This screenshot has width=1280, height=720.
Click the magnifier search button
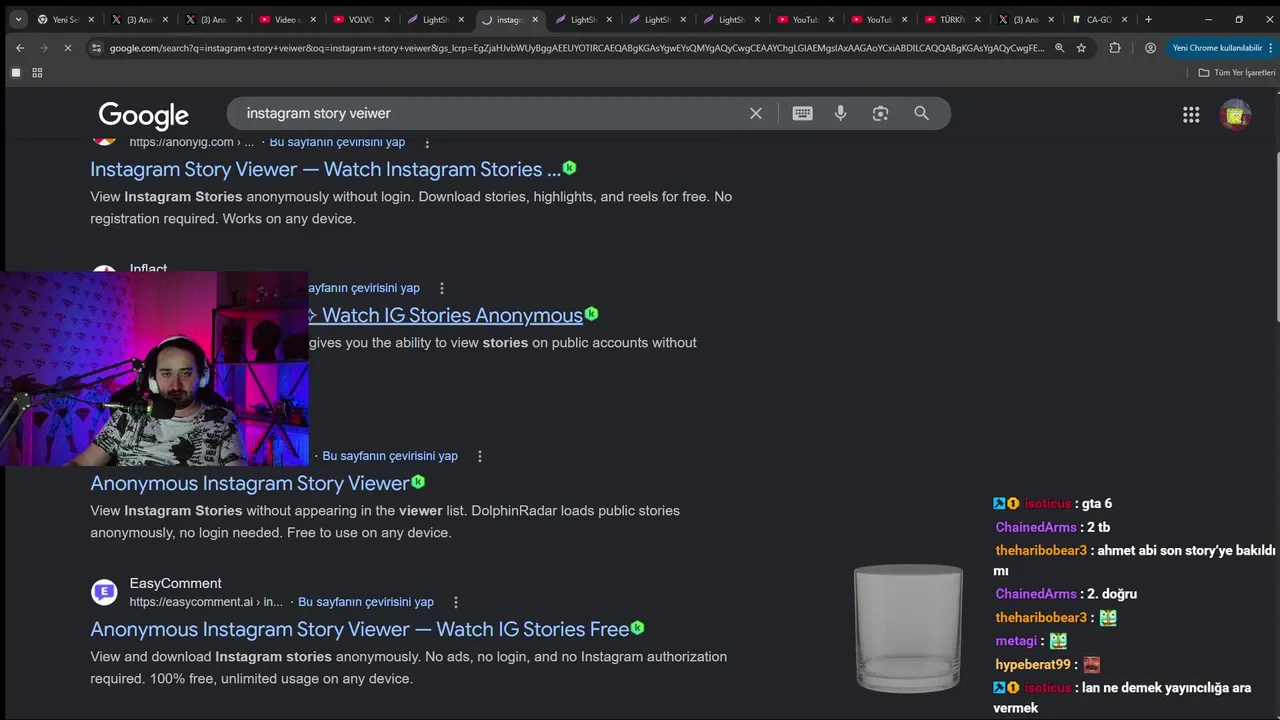pyautogui.click(x=921, y=113)
